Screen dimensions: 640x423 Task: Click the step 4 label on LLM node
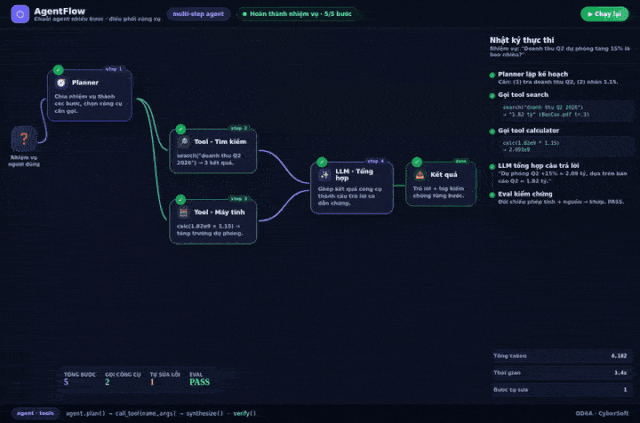tap(376, 161)
